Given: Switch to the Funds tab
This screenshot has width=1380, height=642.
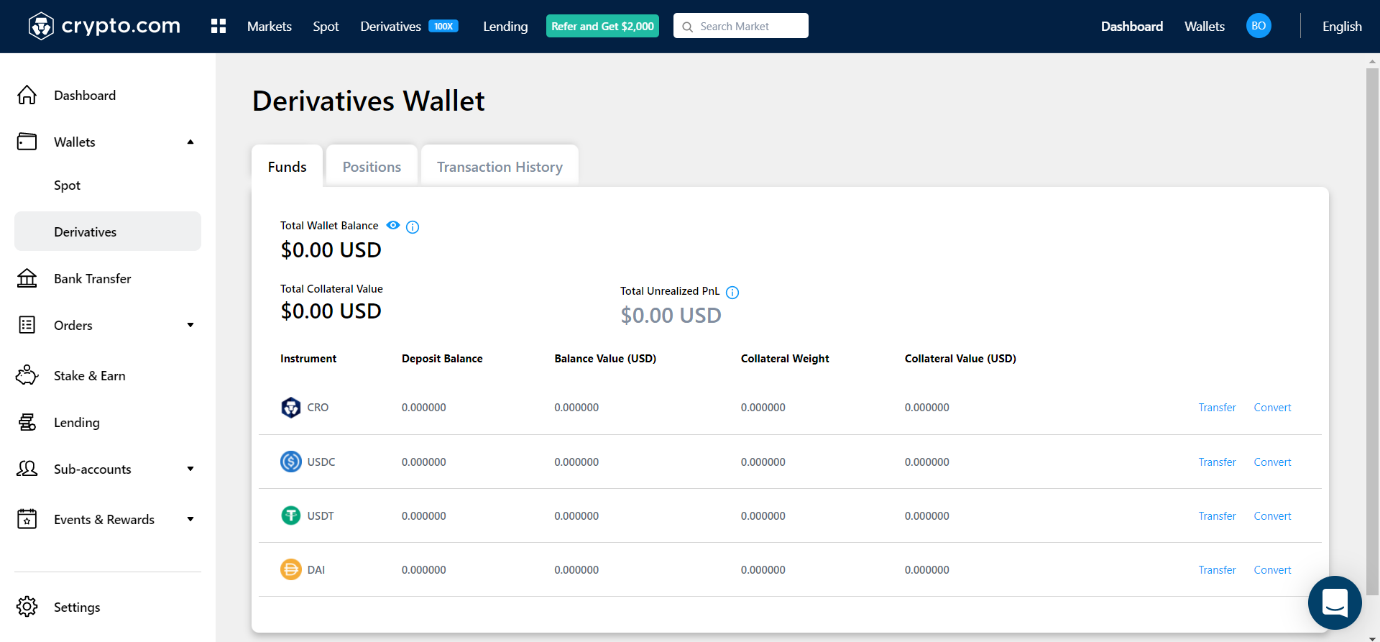Looking at the screenshot, I should pyautogui.click(x=287, y=166).
